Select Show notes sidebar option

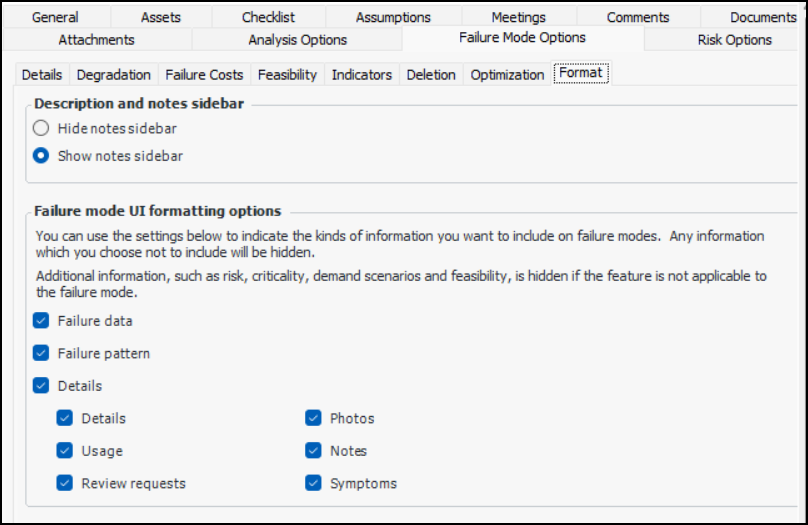click(41, 156)
